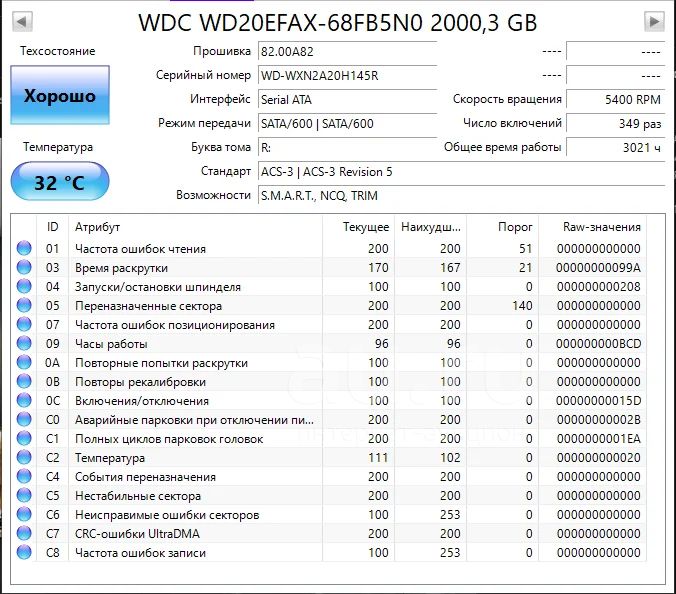Viewport: 676px width, 594px height.
Task: Click status orb for attribute C4
Action: 24,476
